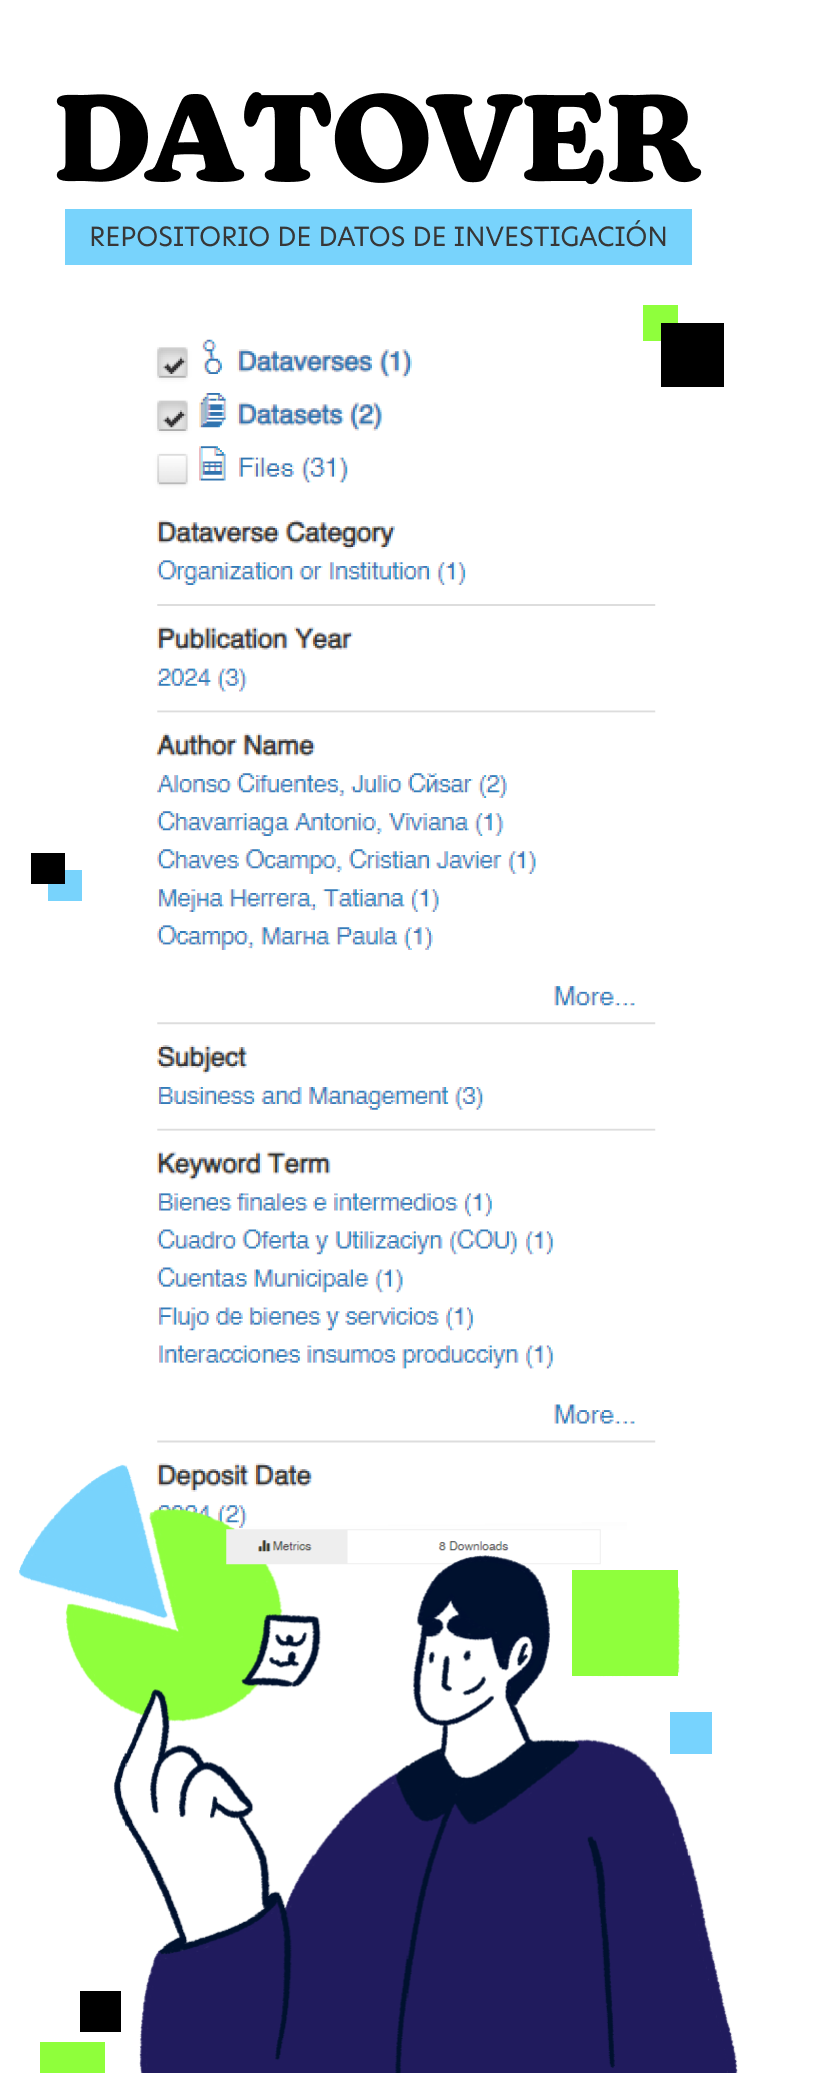Uncheck the Datasets checkbox
The image size is (819, 2073).
pos(173,416)
